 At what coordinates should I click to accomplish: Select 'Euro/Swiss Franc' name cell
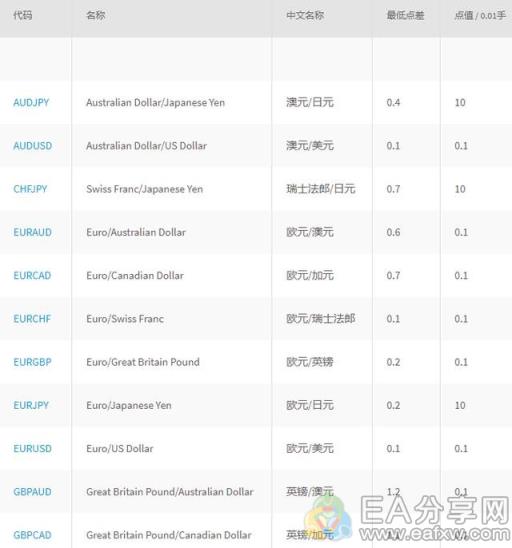click(x=125, y=319)
